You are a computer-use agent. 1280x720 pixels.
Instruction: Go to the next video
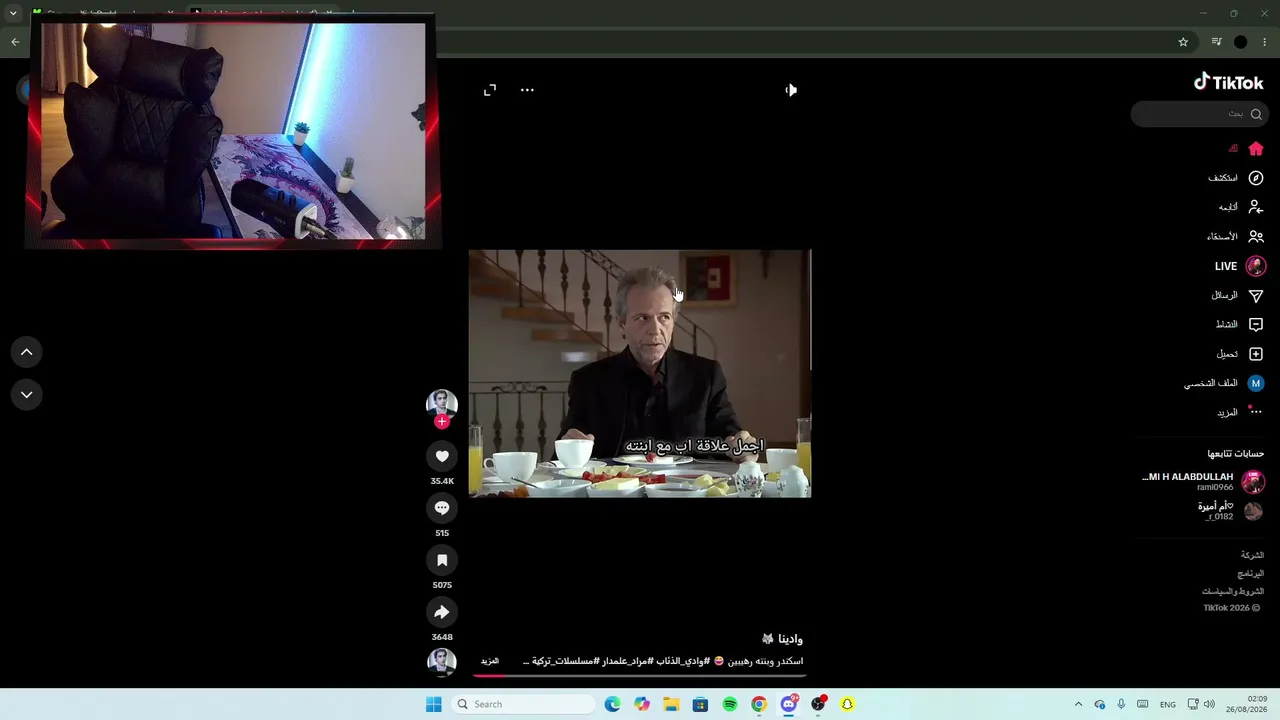(x=27, y=395)
